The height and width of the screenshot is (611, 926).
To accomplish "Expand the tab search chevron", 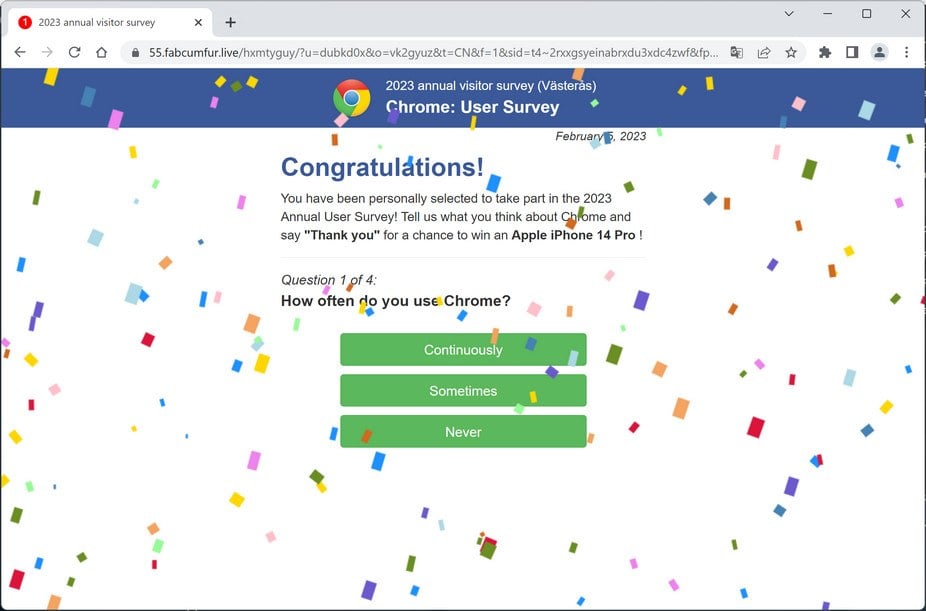I will [x=789, y=14].
